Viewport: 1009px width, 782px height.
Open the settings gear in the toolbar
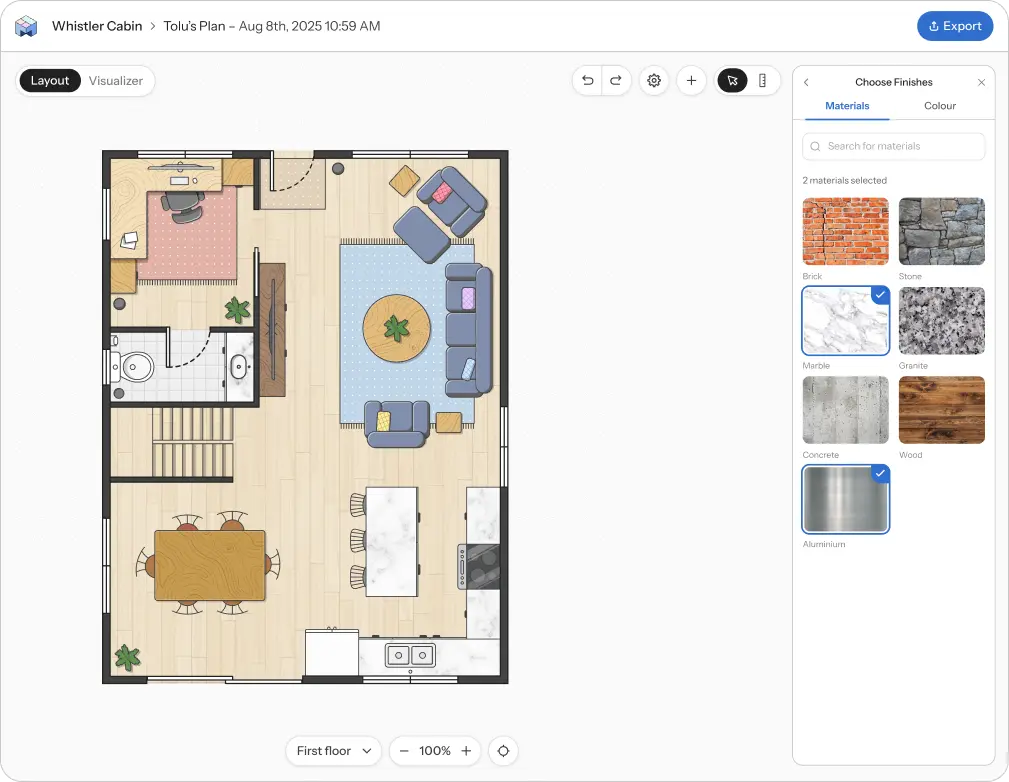point(654,80)
